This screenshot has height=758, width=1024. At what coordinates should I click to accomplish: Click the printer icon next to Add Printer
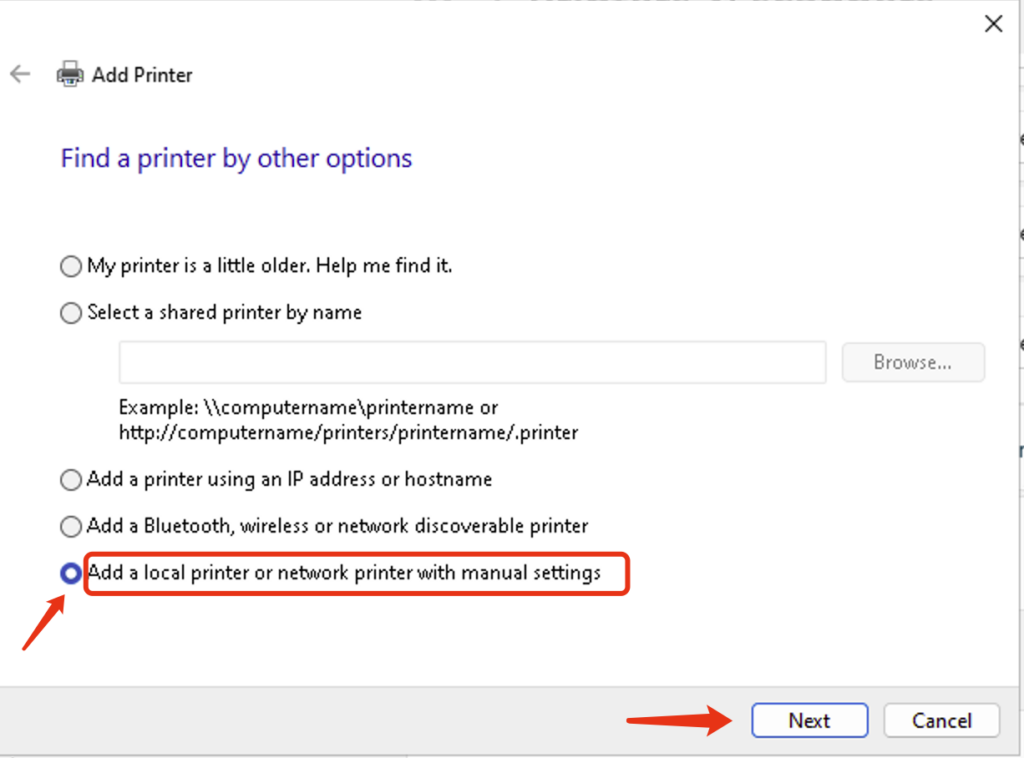pos(69,73)
